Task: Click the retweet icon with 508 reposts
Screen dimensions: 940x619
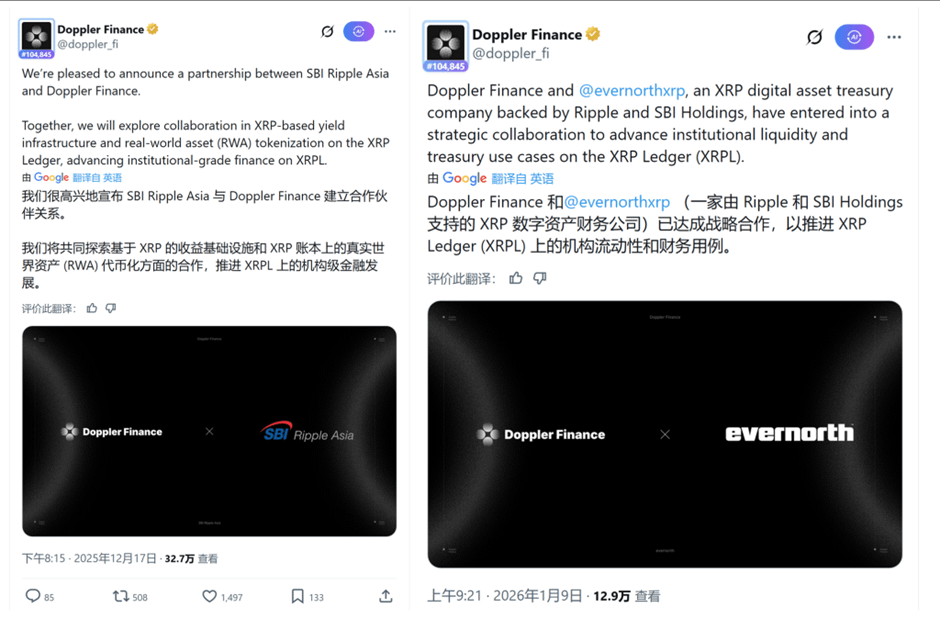Action: click(x=120, y=596)
